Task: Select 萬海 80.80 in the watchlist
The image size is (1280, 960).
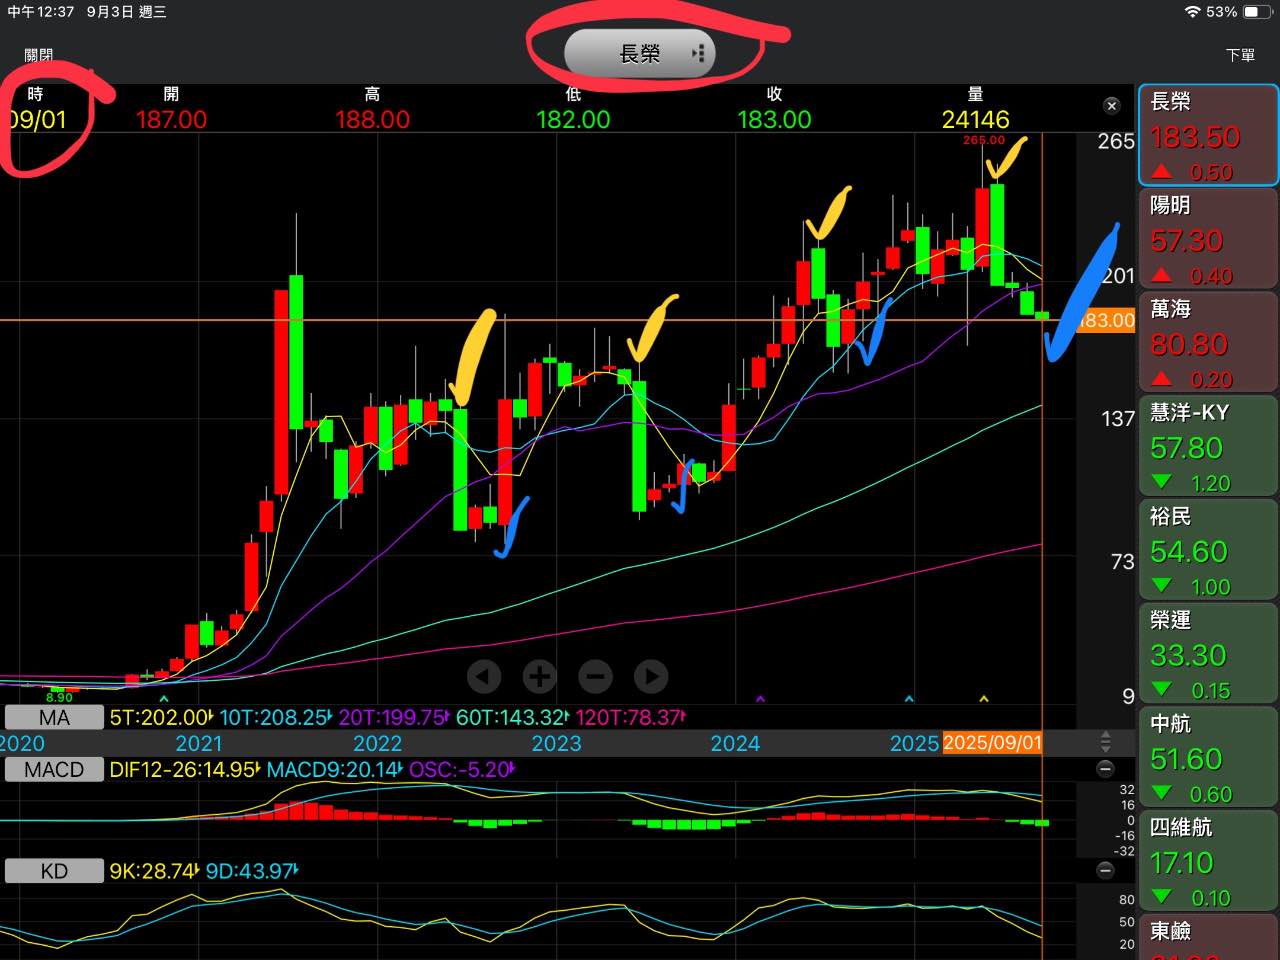Action: pos(1208,342)
